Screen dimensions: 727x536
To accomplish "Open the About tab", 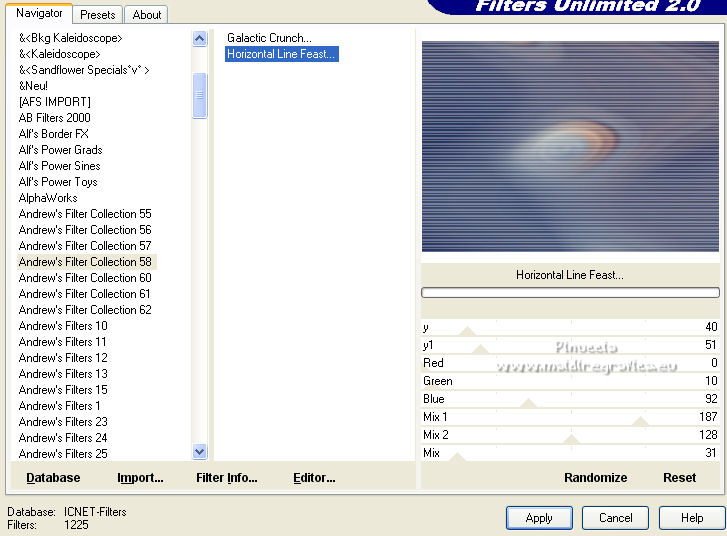I will click(147, 15).
